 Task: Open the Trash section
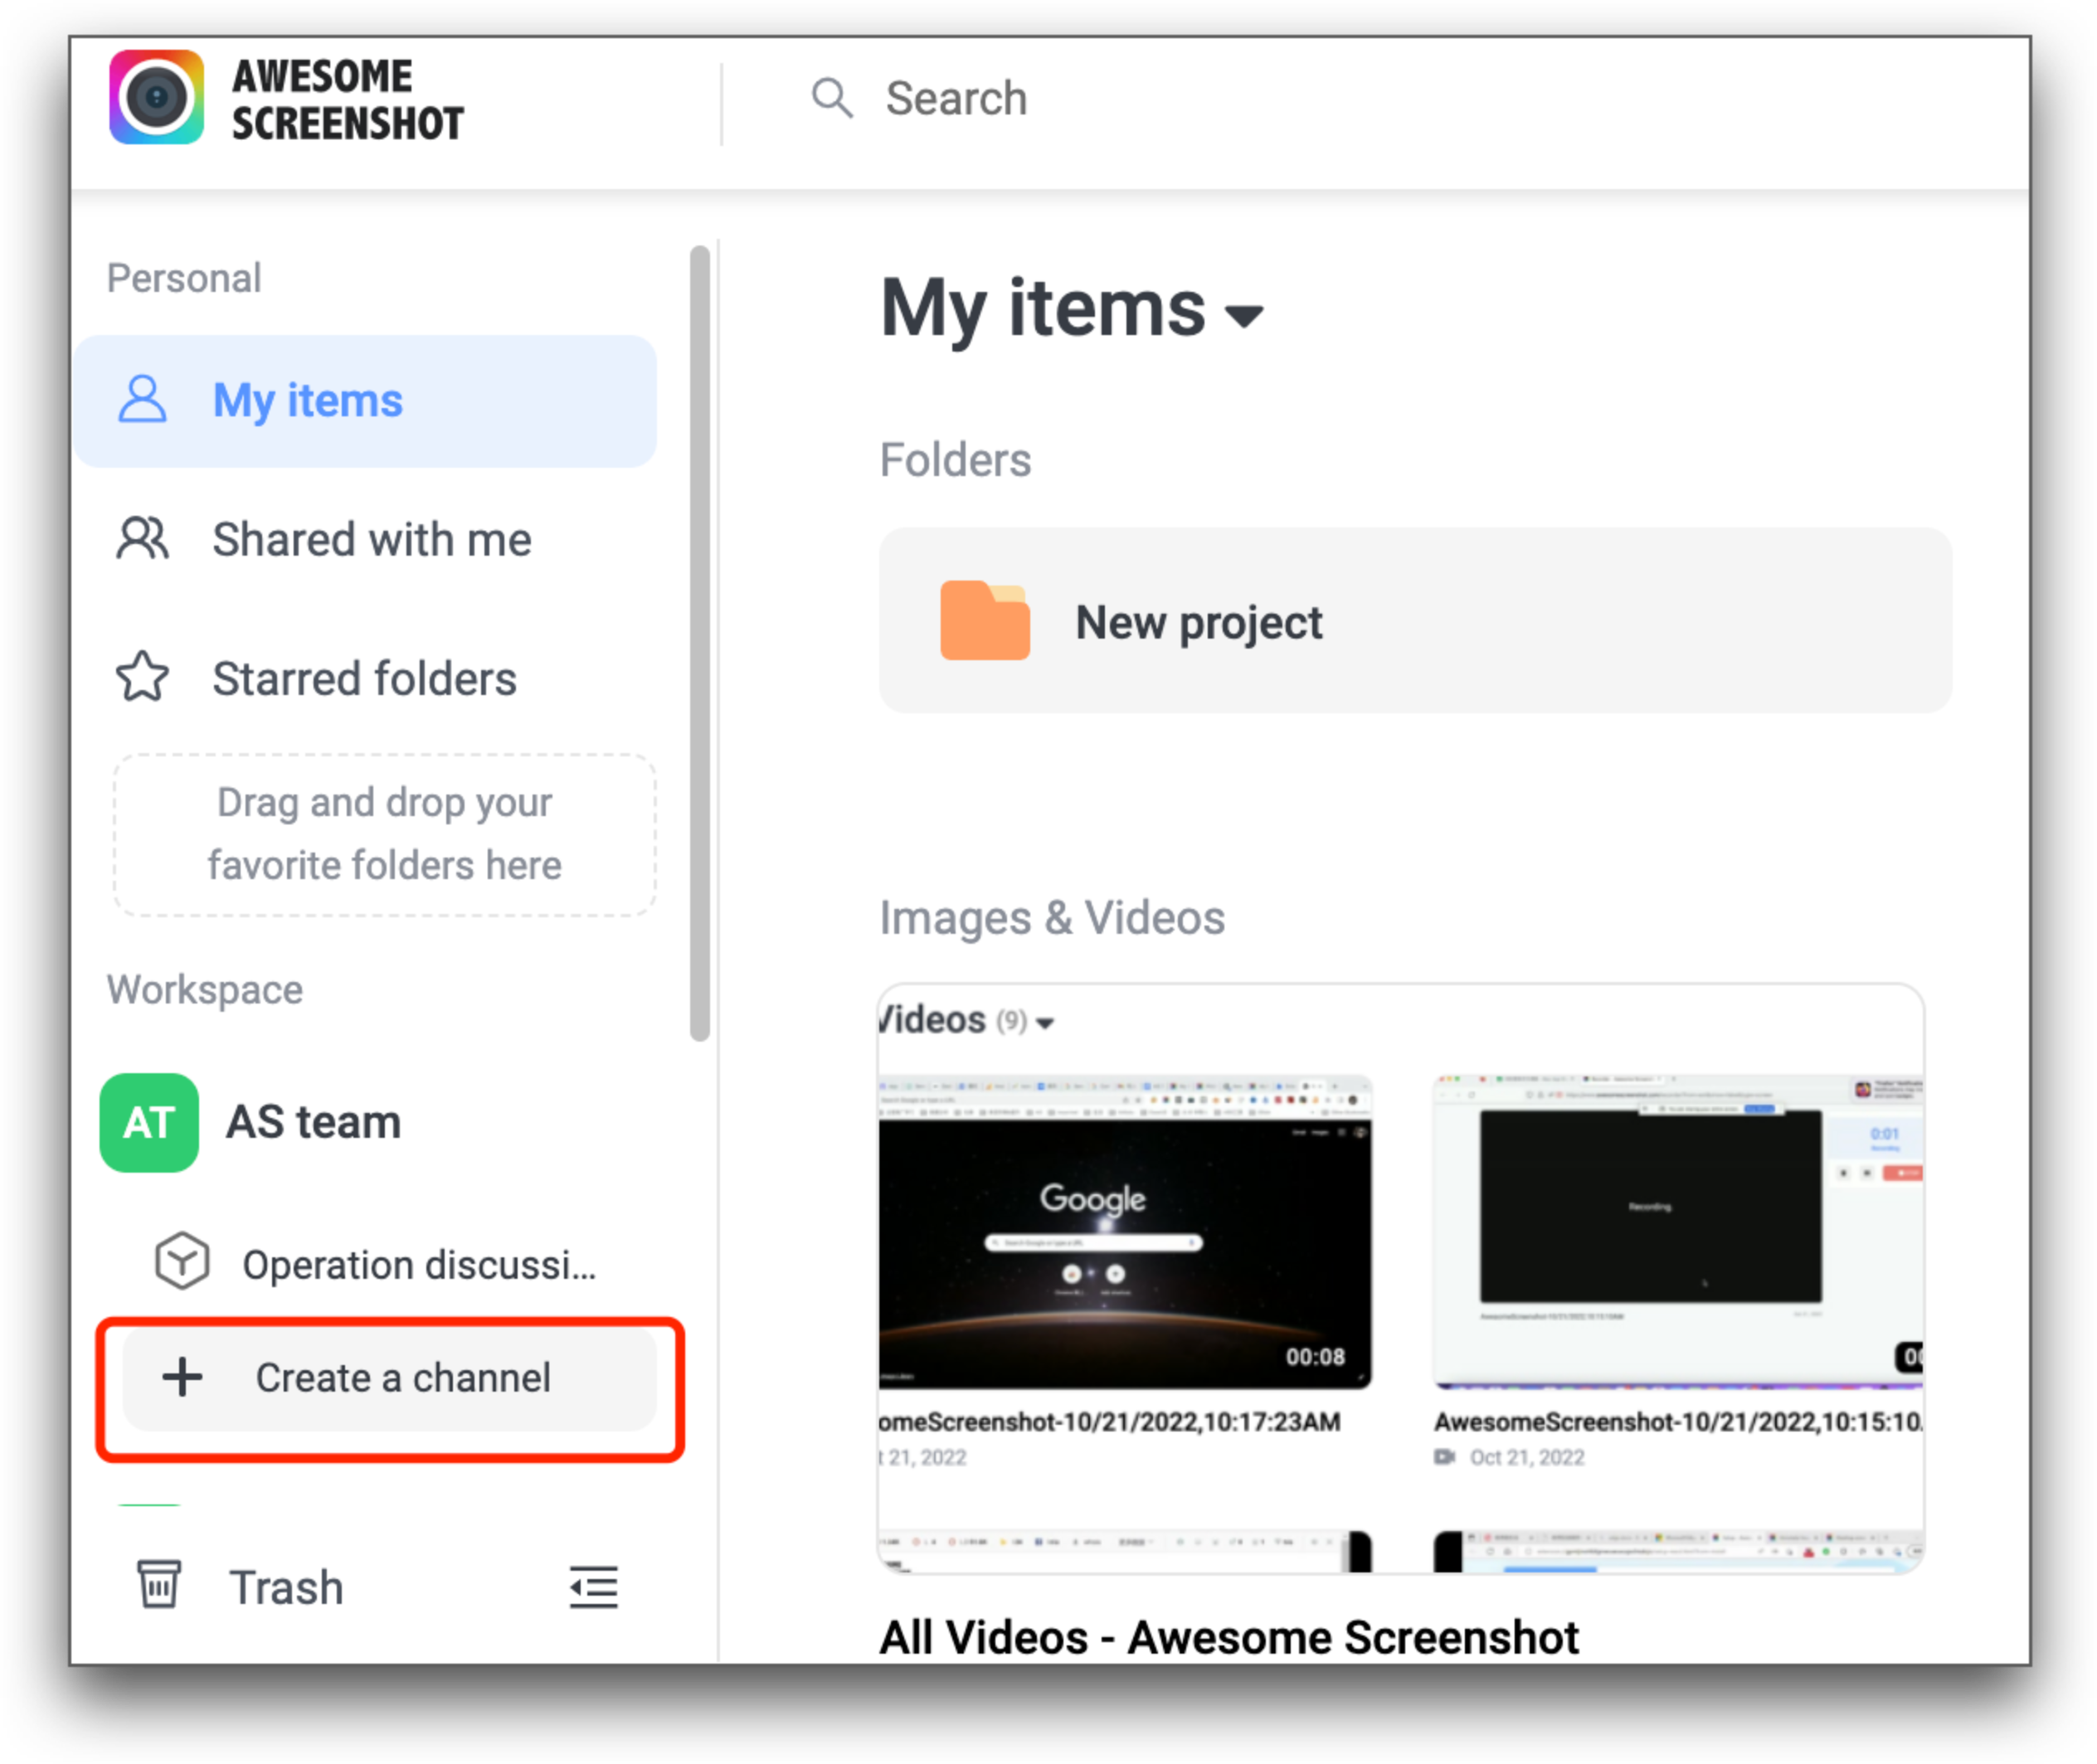click(x=286, y=1588)
